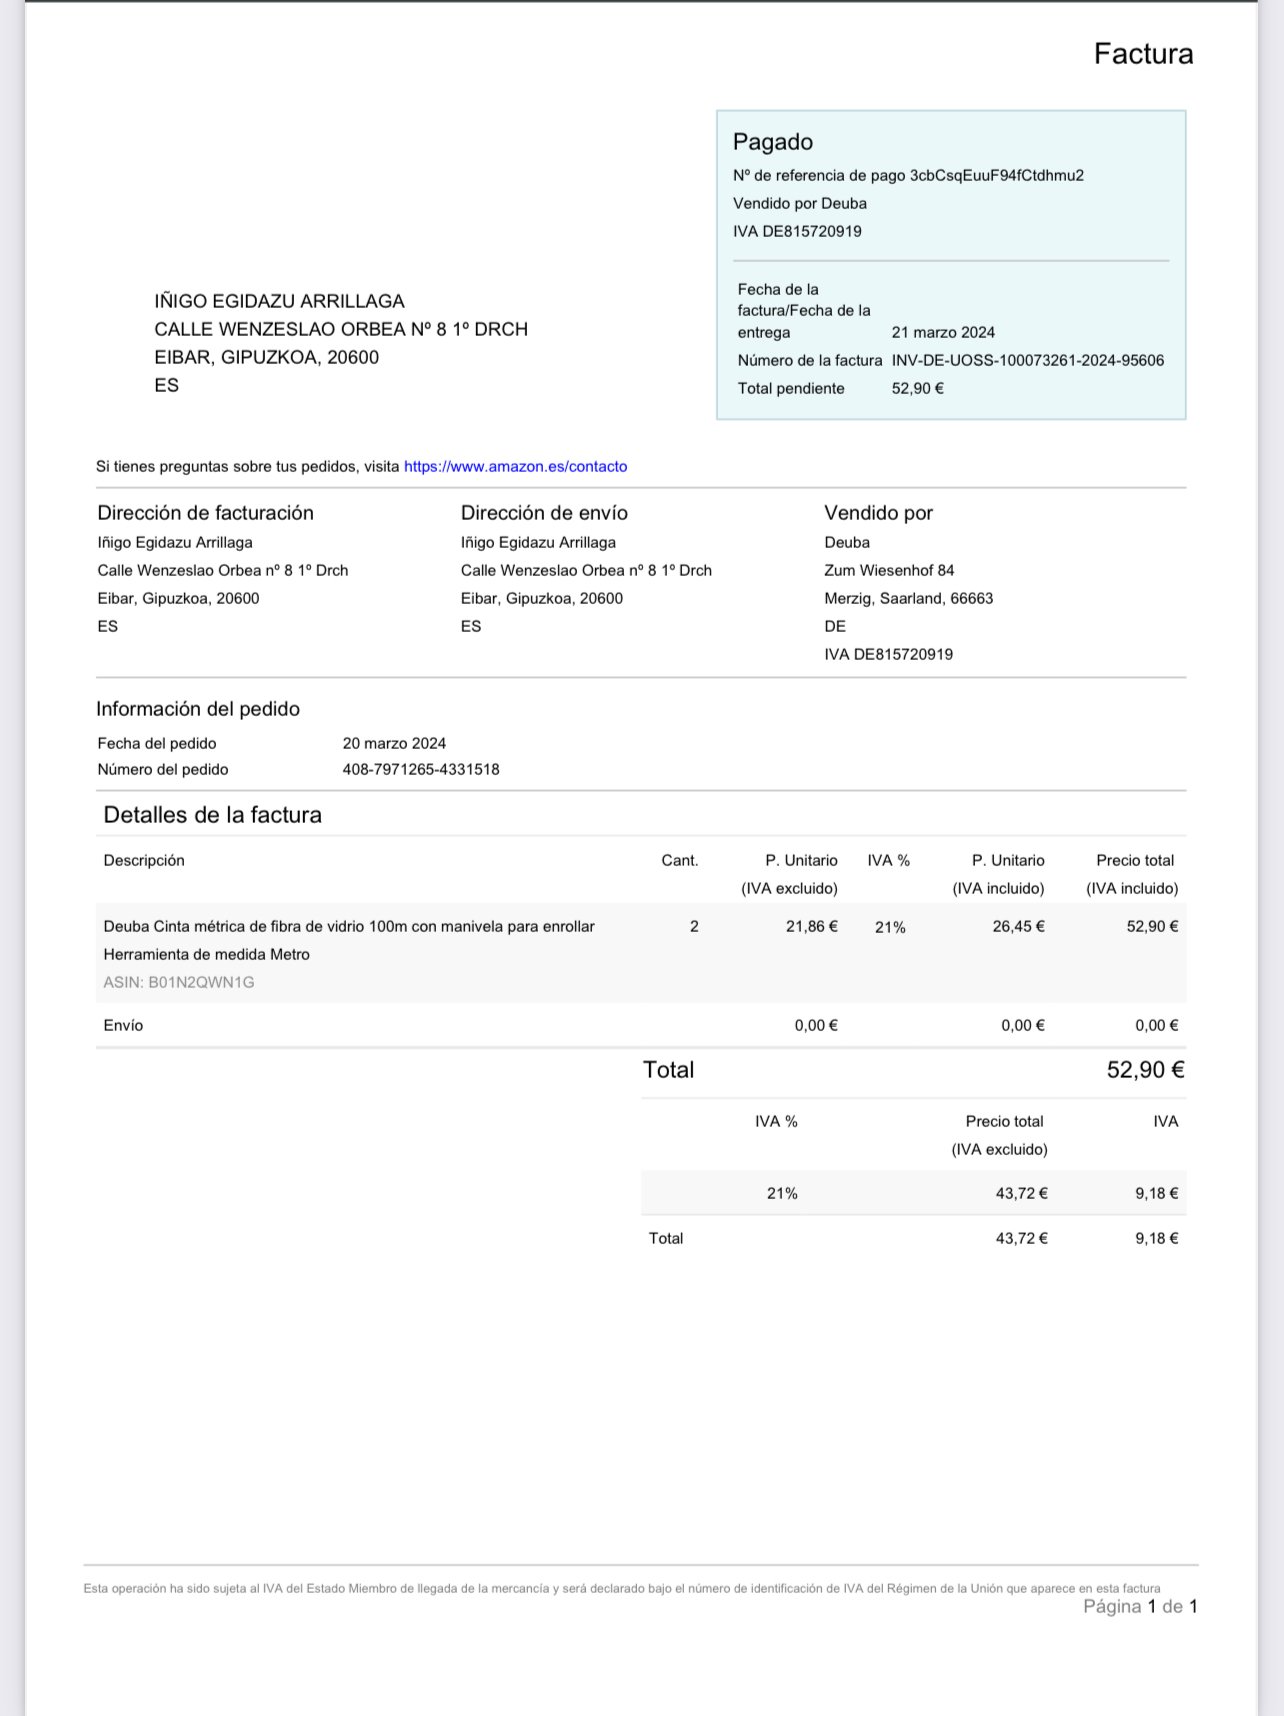
Task: Click the Descripción column header
Action: pos(144,861)
